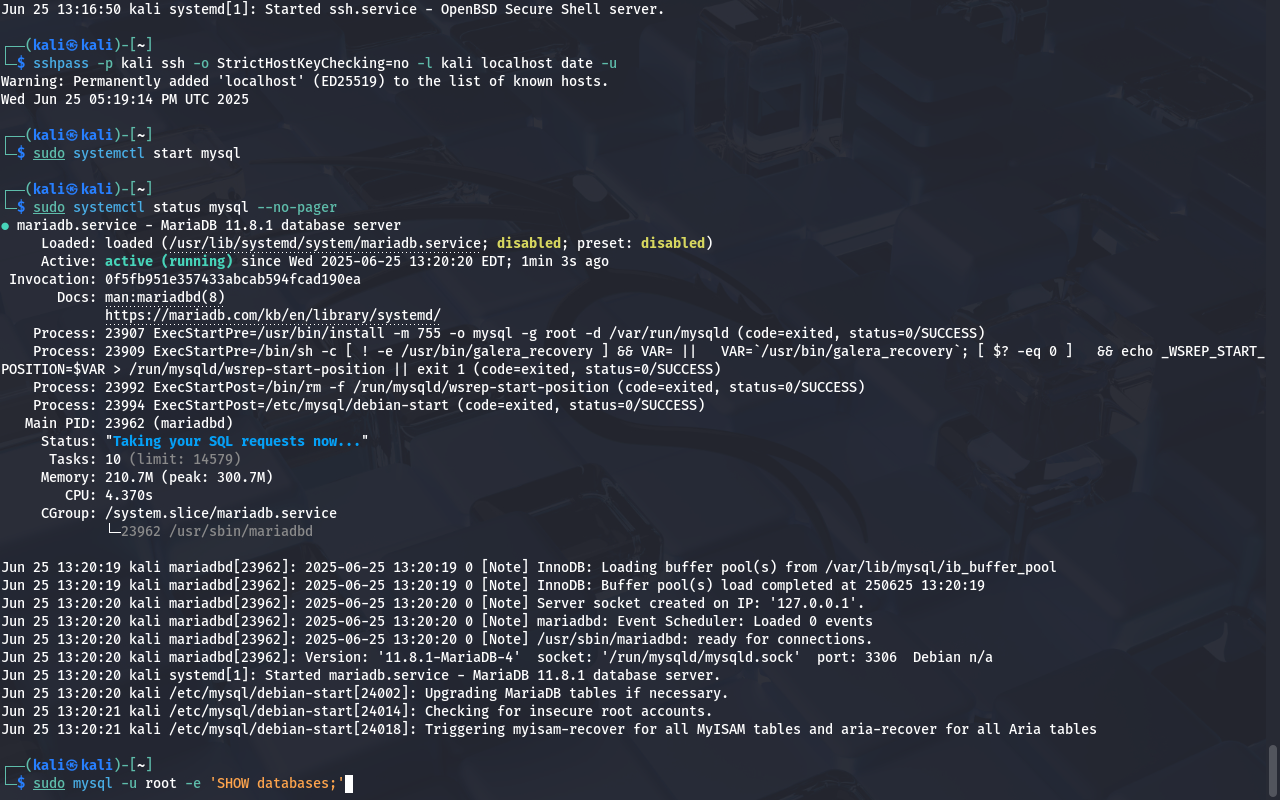Select 'Buffer pool(s) load completed' log line
Screen dimensions: 1280x800
pos(493,585)
